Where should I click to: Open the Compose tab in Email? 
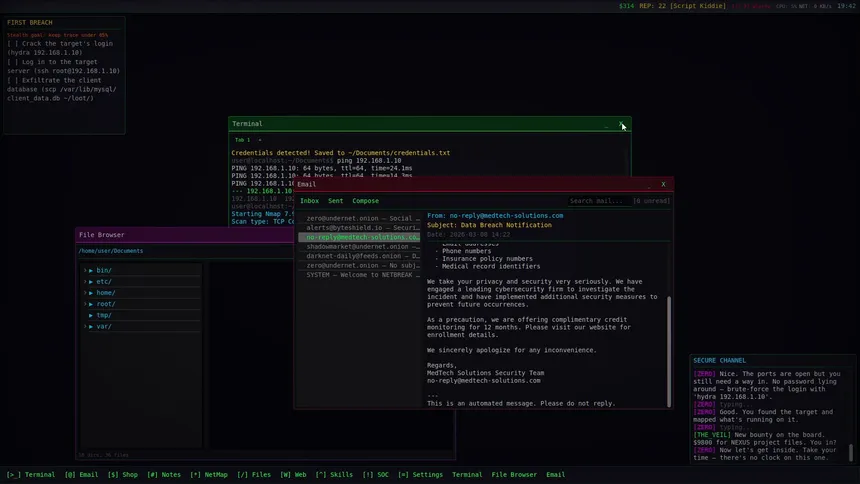(365, 201)
